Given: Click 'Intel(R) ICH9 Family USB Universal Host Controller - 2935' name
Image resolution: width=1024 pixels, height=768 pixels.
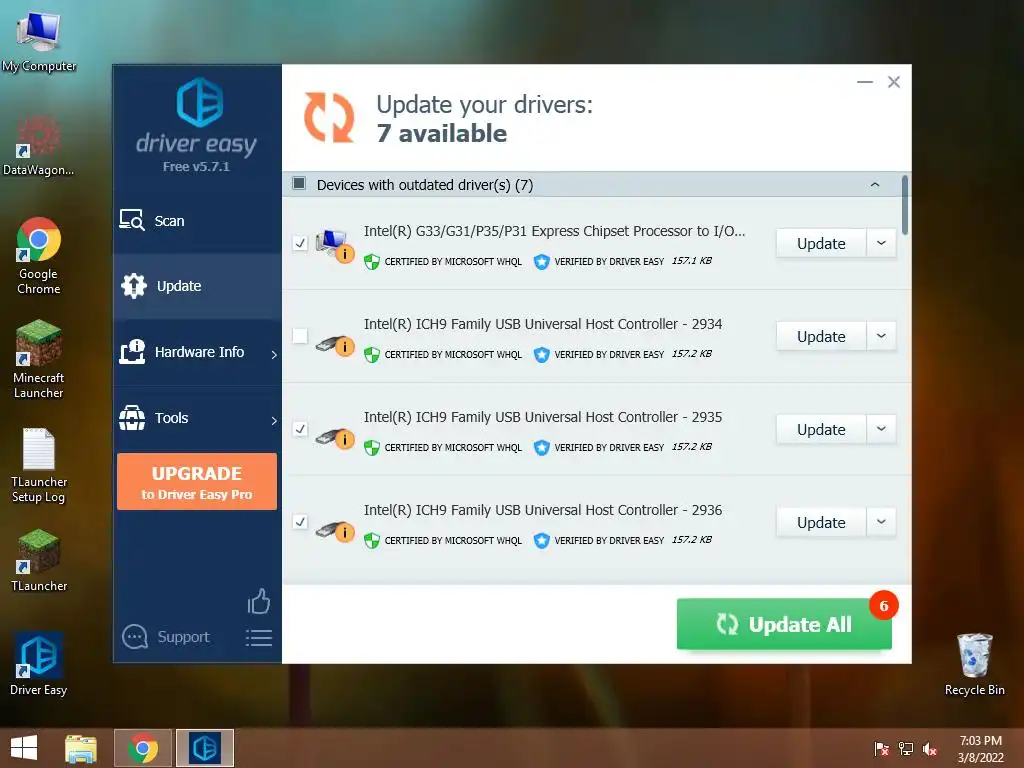Looking at the screenshot, I should (x=543, y=417).
